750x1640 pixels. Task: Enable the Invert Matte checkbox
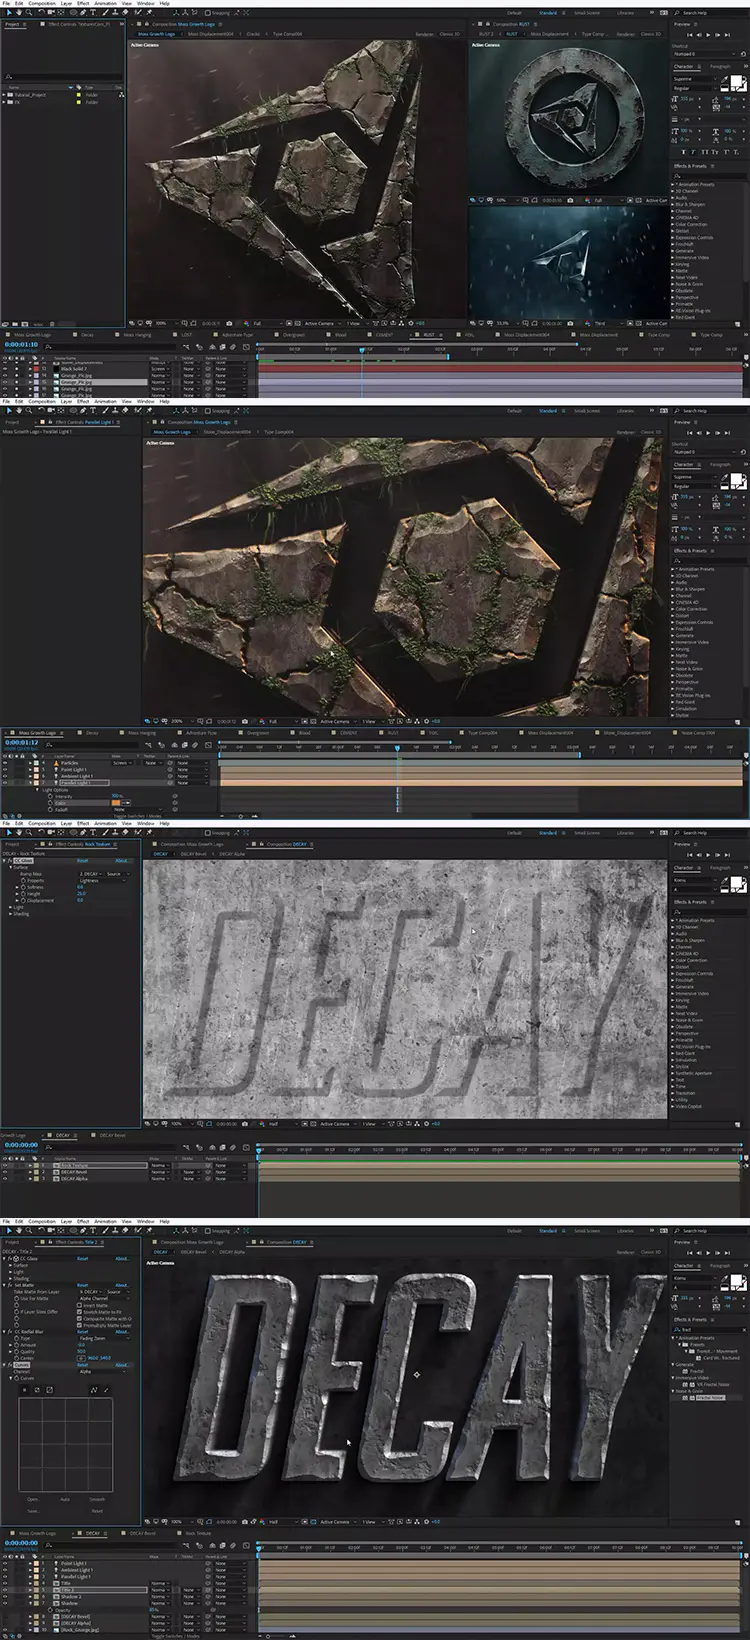tap(79, 1305)
